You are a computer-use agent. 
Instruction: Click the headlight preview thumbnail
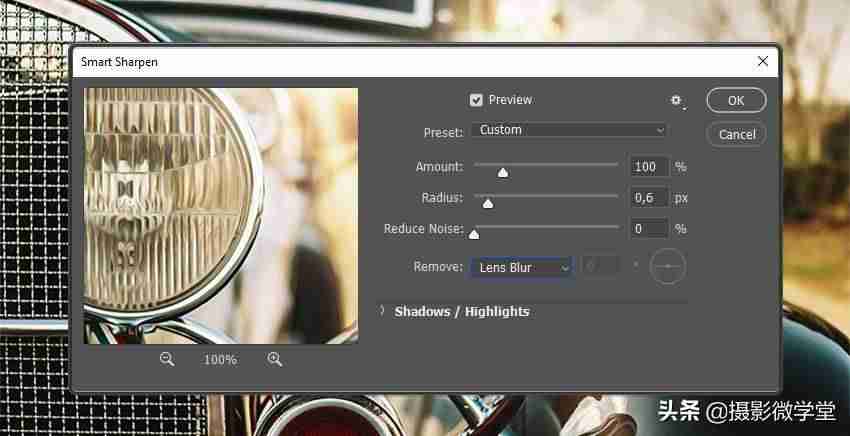click(x=221, y=216)
